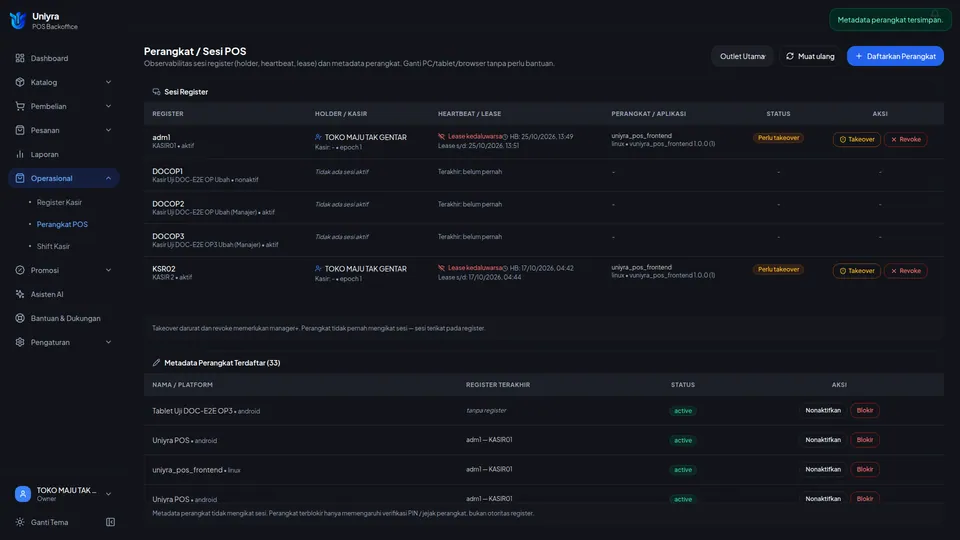Click the Pesanan icon in sidebar
960x540 pixels.
pyautogui.click(x=20, y=130)
